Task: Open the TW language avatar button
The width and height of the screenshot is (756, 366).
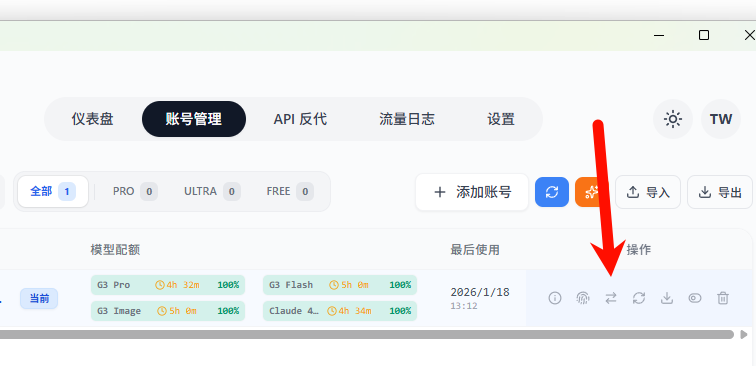Action: click(721, 119)
